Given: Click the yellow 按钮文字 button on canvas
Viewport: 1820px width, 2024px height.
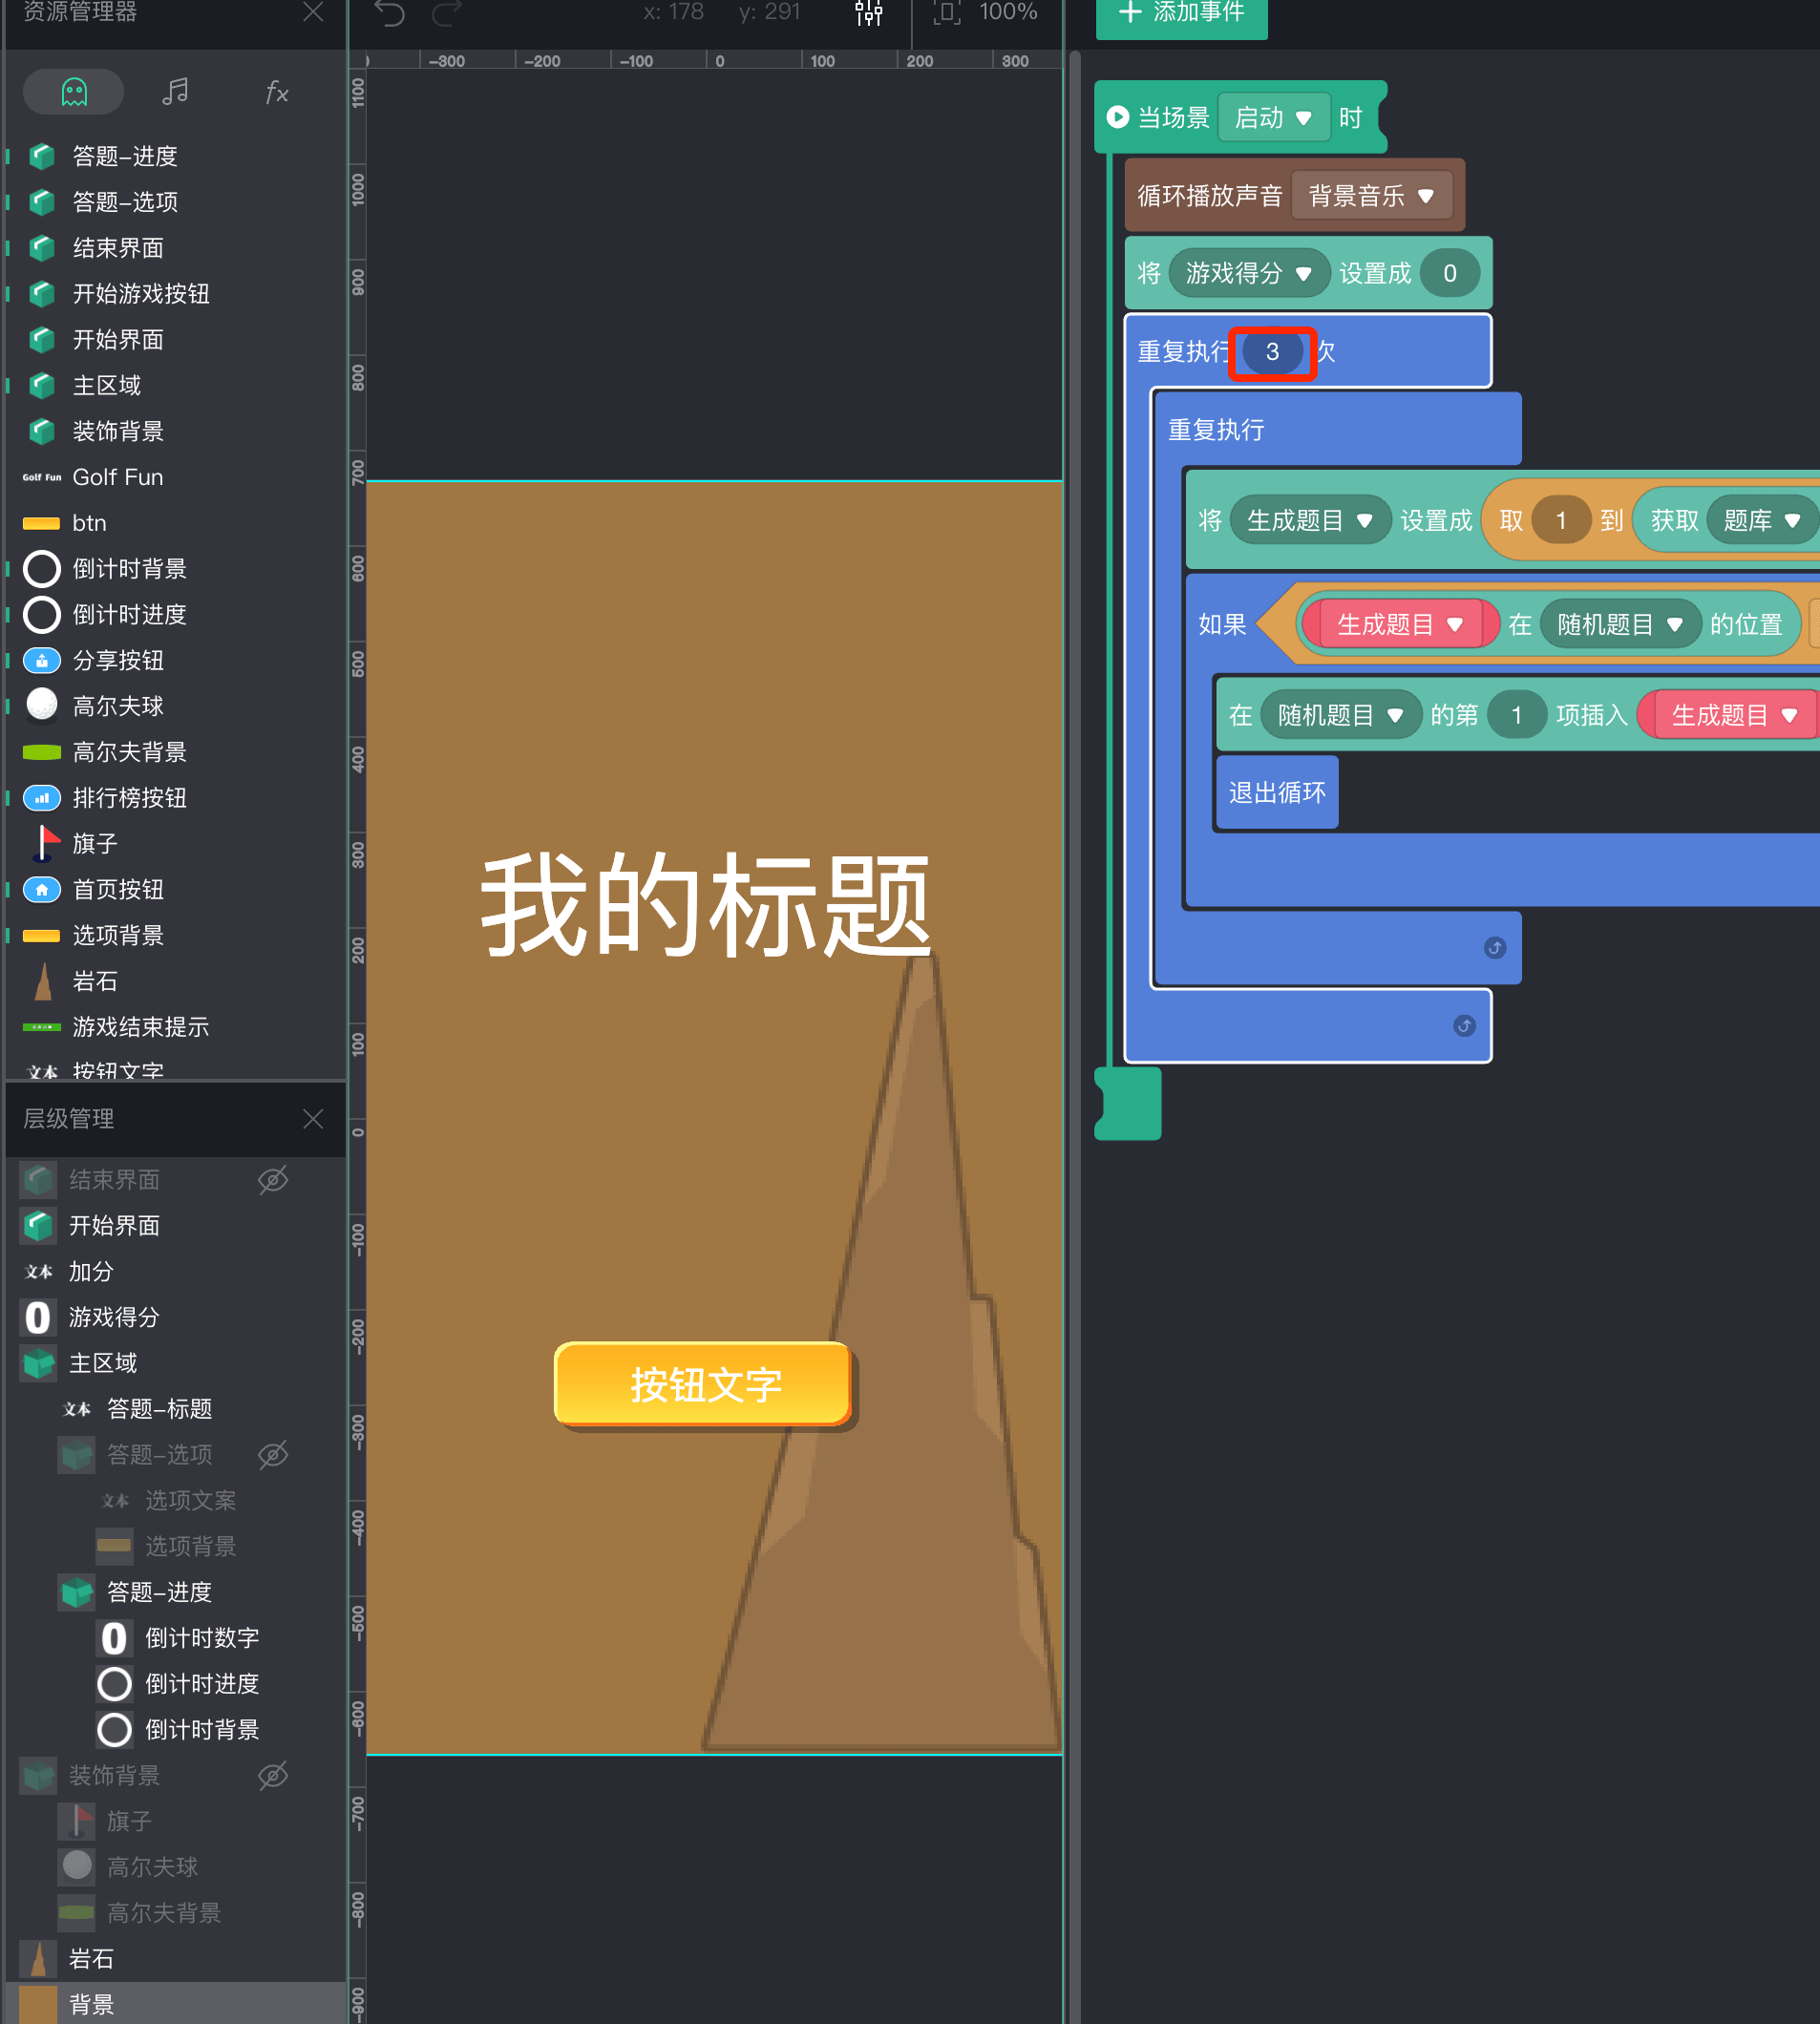Looking at the screenshot, I should pyautogui.click(x=704, y=1385).
